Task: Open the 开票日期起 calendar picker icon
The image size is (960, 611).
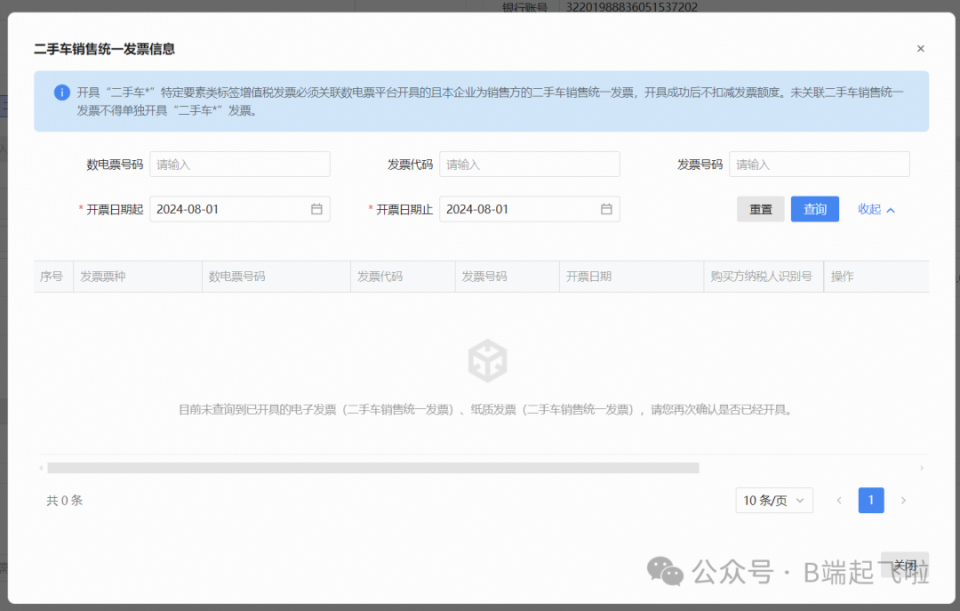Action: coord(319,209)
